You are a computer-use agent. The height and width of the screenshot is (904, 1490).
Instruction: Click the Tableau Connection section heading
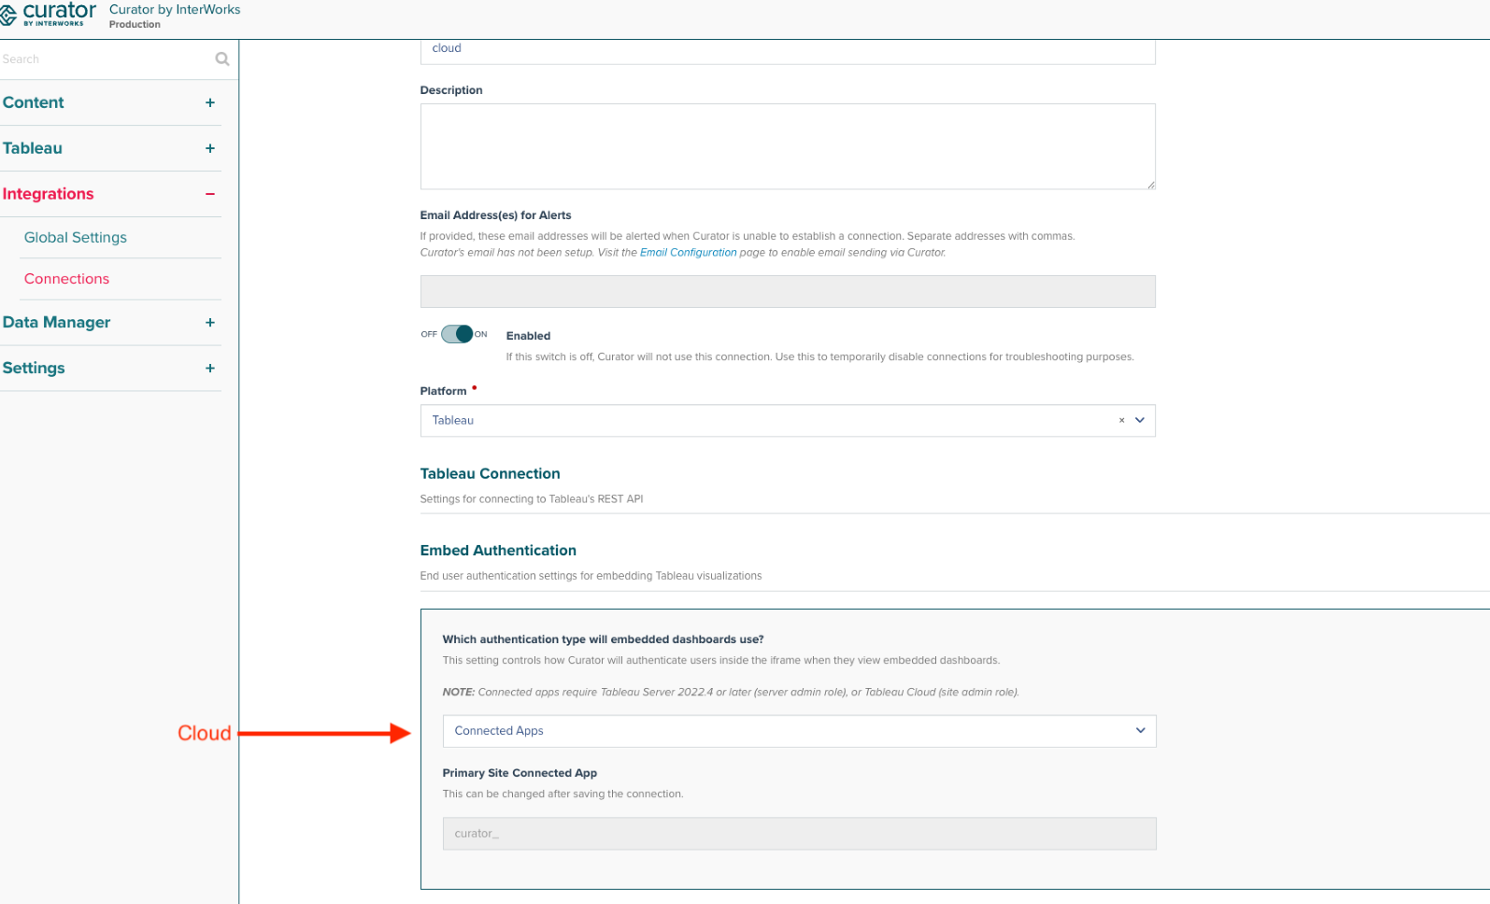pos(490,474)
